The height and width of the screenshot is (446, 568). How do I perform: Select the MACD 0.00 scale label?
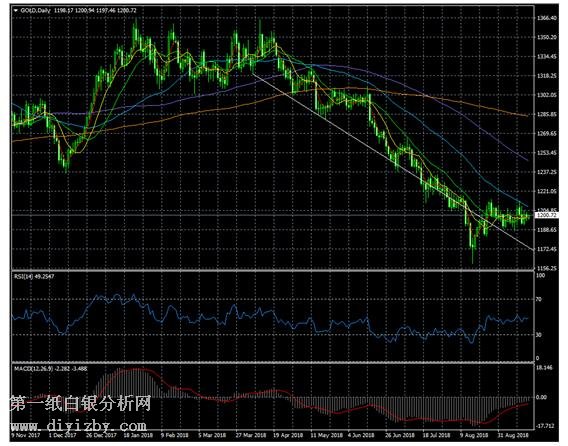541,397
